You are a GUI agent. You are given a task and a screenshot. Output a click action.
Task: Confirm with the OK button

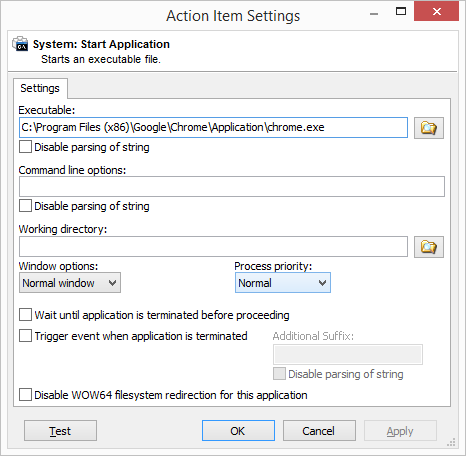pos(238,431)
